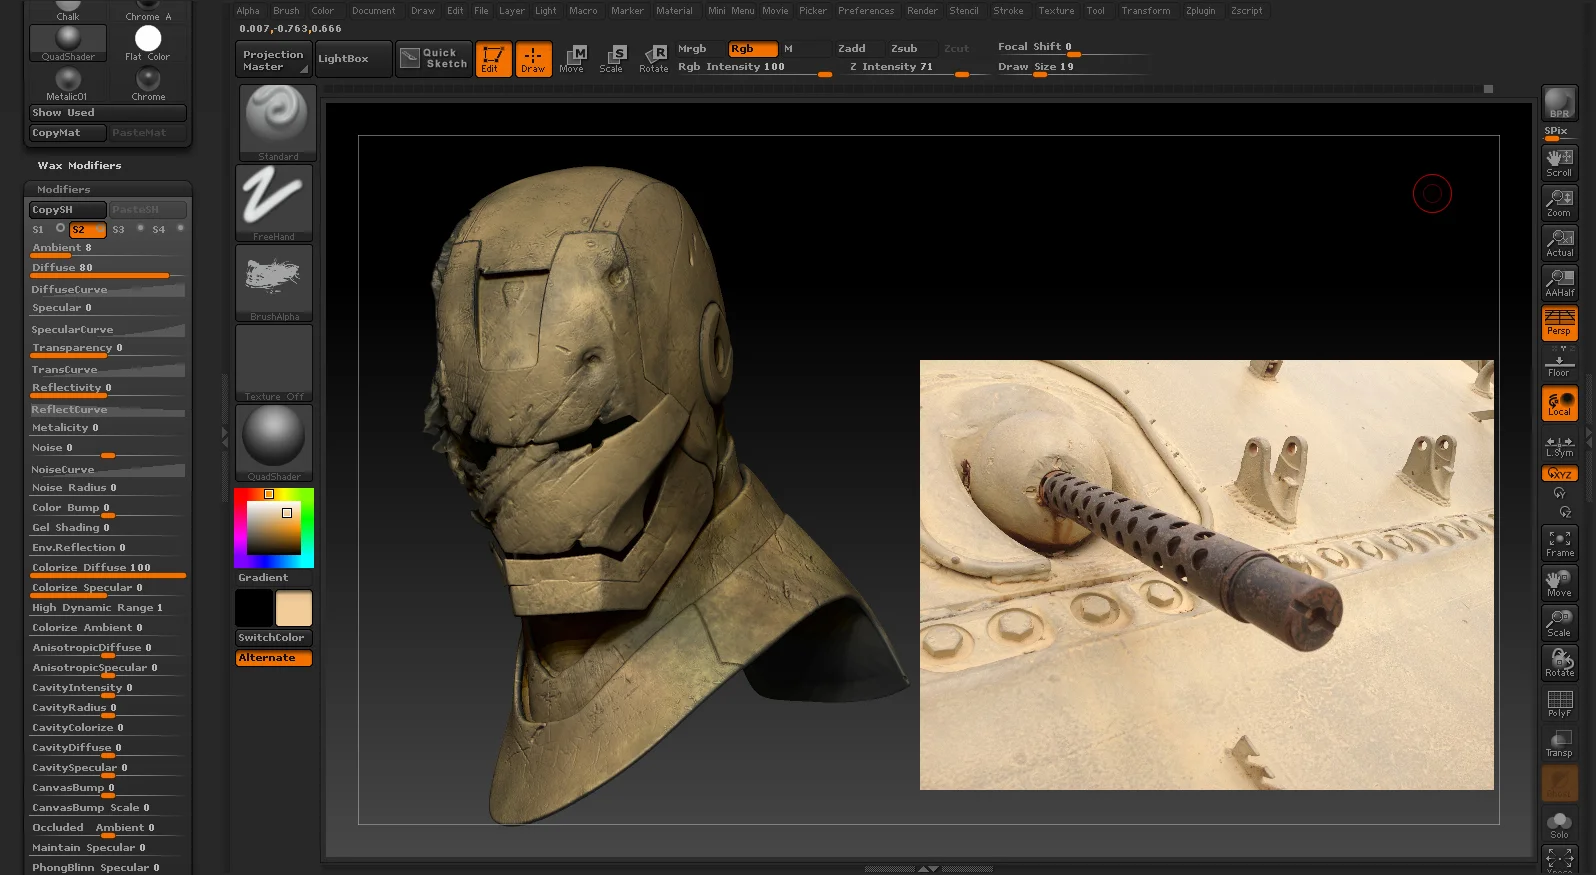Toggle Persp perspective view

1559,323
